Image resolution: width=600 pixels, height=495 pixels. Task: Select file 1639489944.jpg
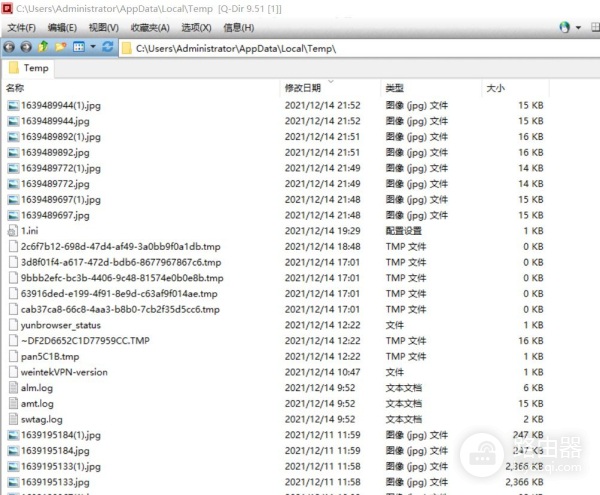pyautogui.click(x=55, y=121)
